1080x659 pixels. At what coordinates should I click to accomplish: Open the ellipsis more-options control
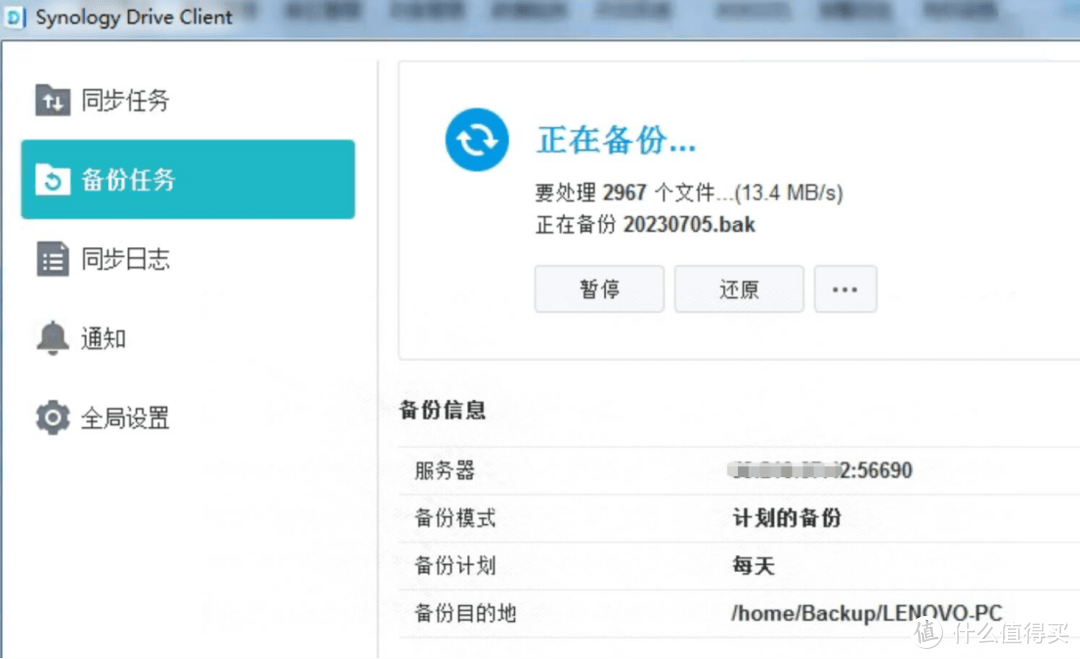845,288
